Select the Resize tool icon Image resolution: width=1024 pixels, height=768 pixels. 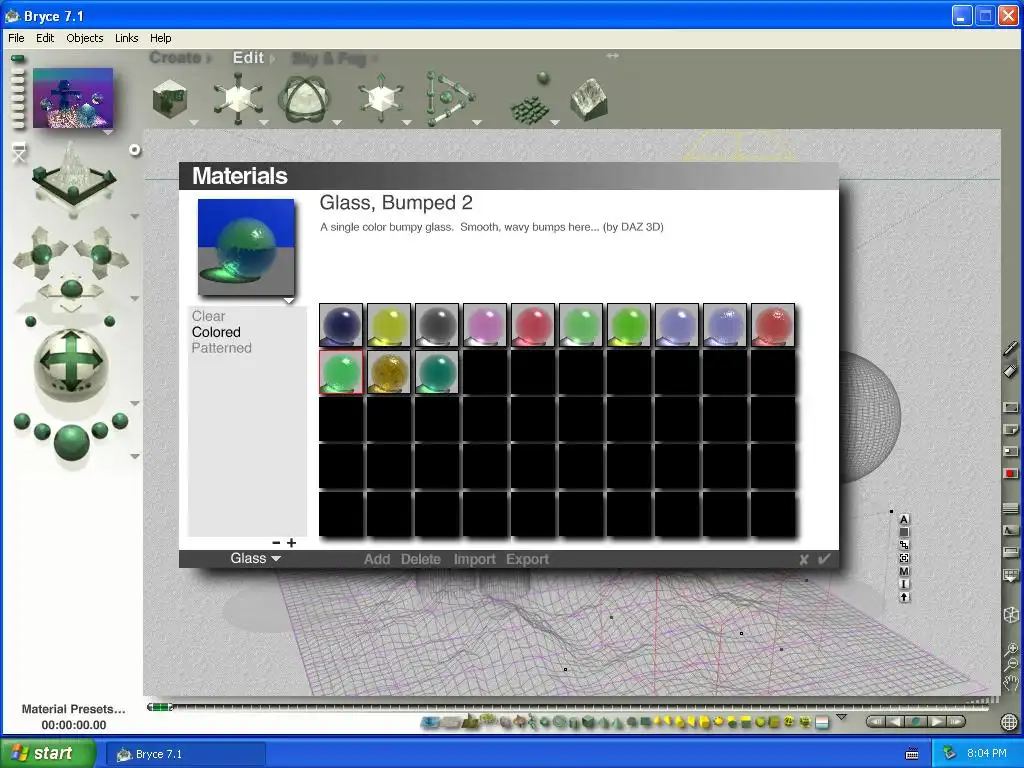(x=238, y=99)
